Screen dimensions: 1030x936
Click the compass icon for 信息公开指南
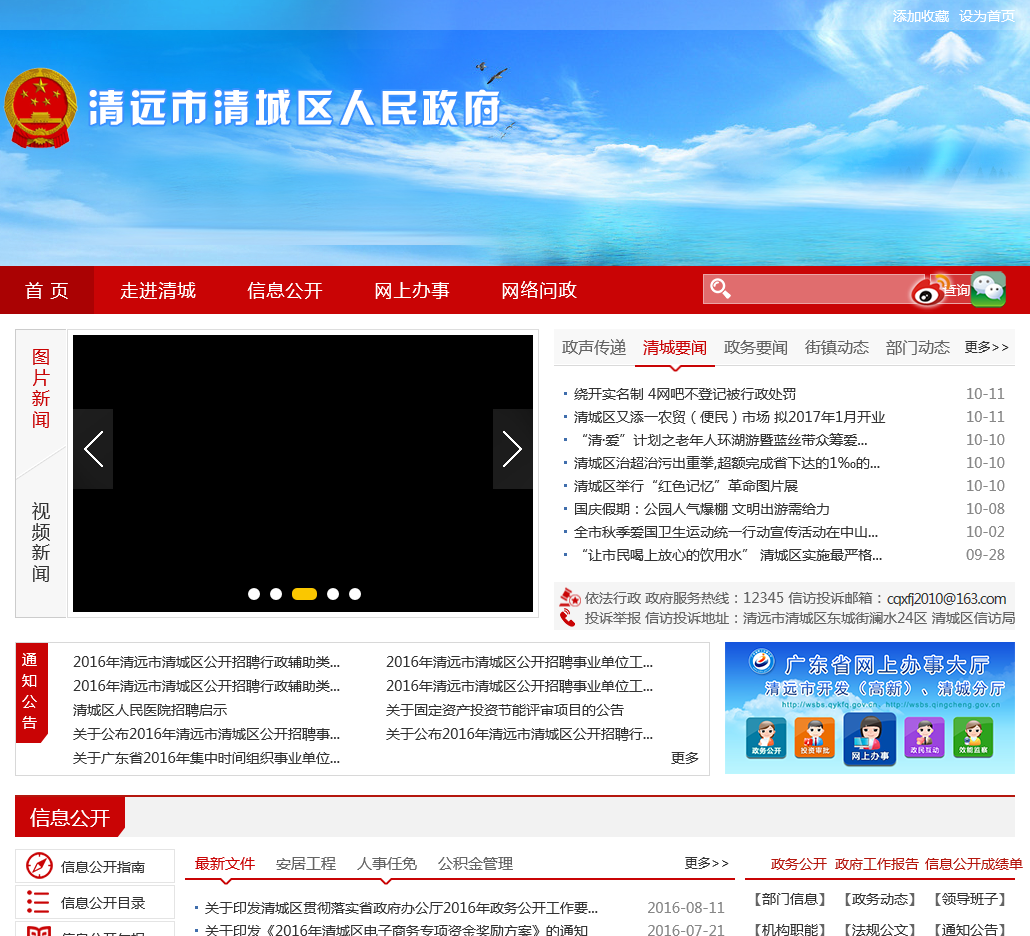point(39,866)
